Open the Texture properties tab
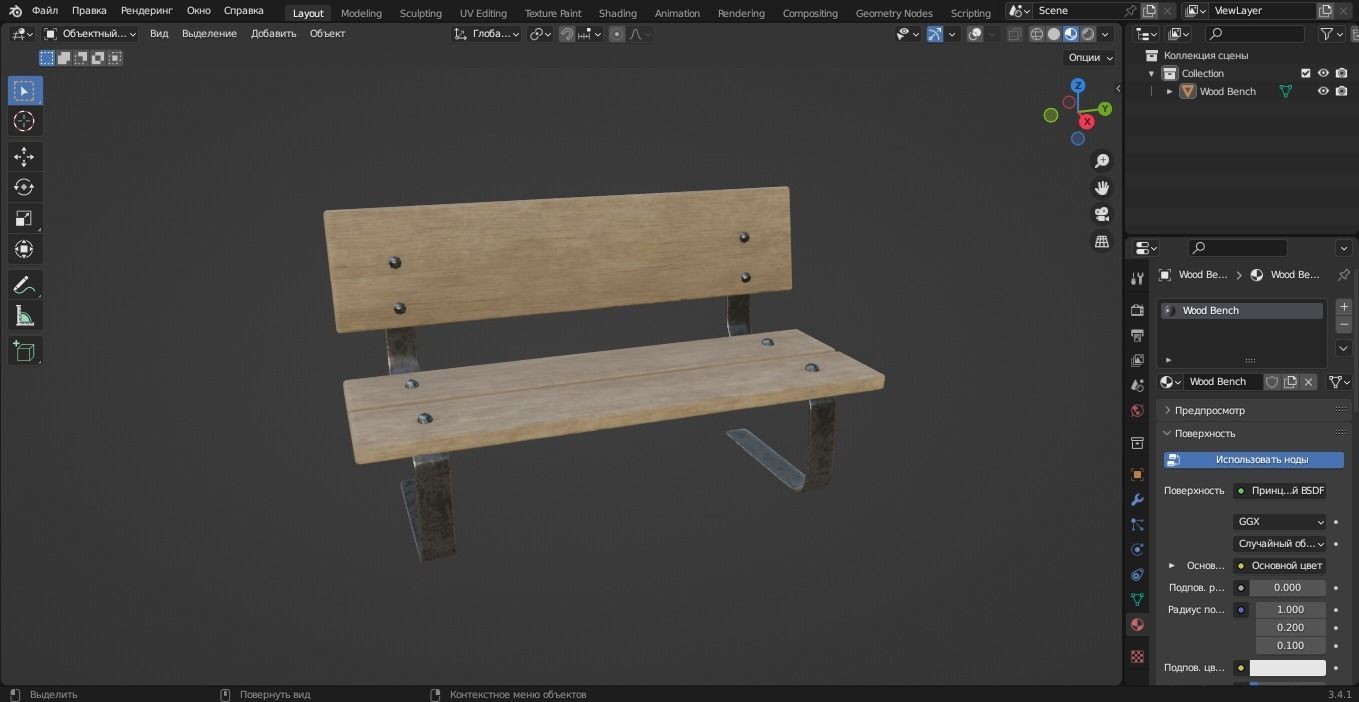This screenshot has height=702, width=1359. pyautogui.click(x=1137, y=656)
